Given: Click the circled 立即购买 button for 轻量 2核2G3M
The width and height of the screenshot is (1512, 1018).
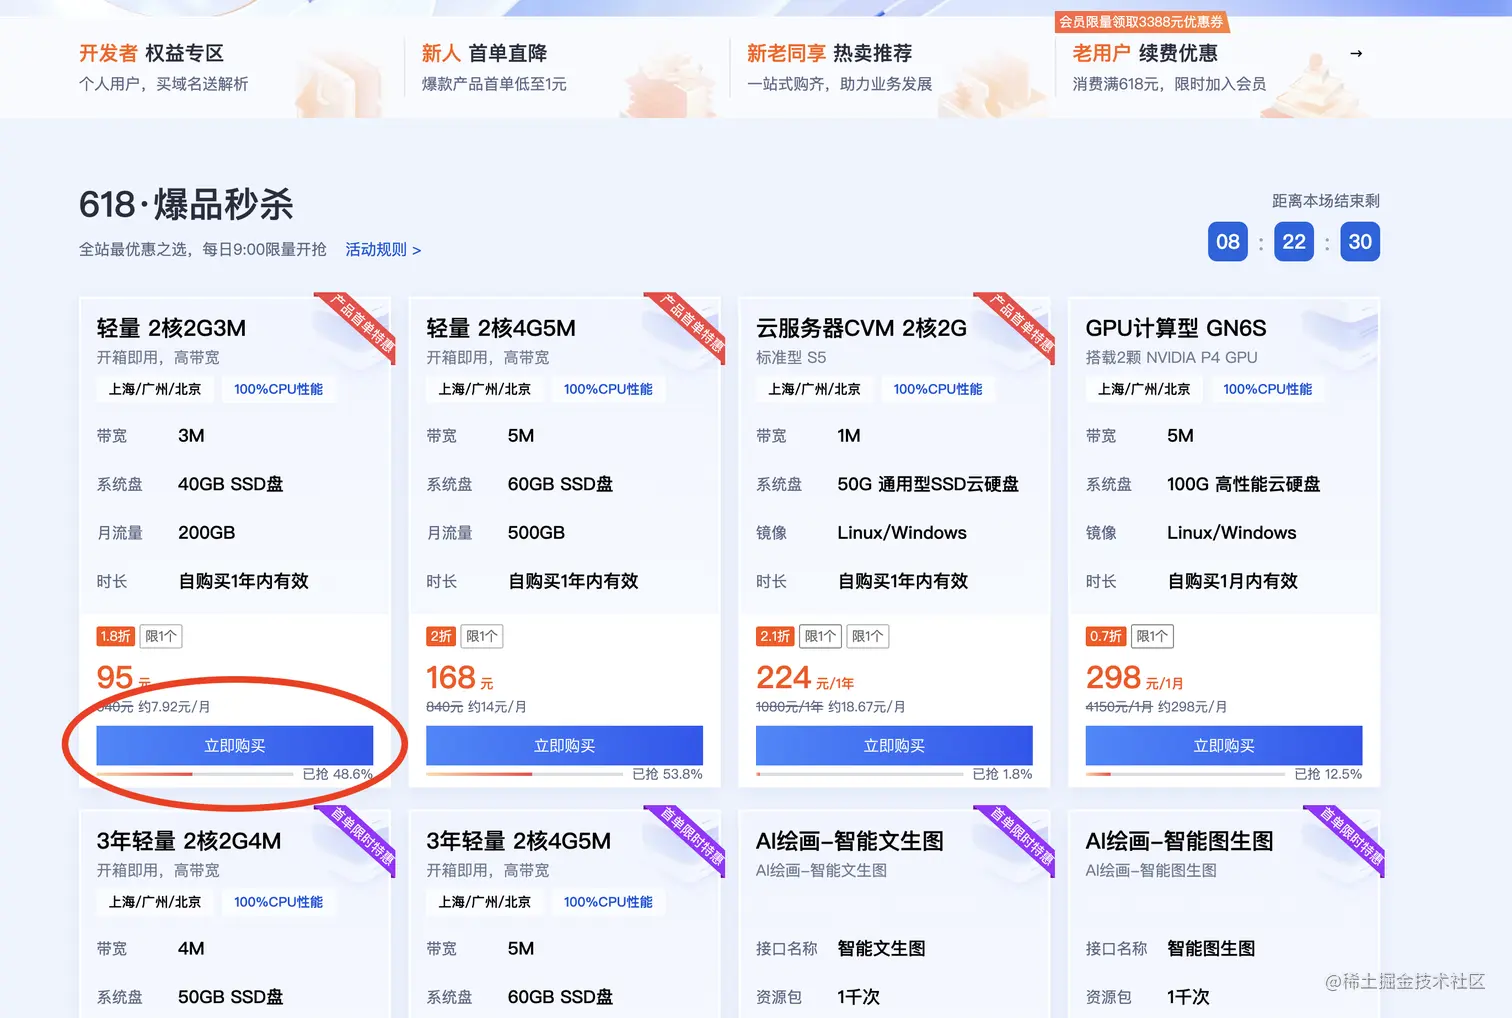Looking at the screenshot, I should 234,745.
